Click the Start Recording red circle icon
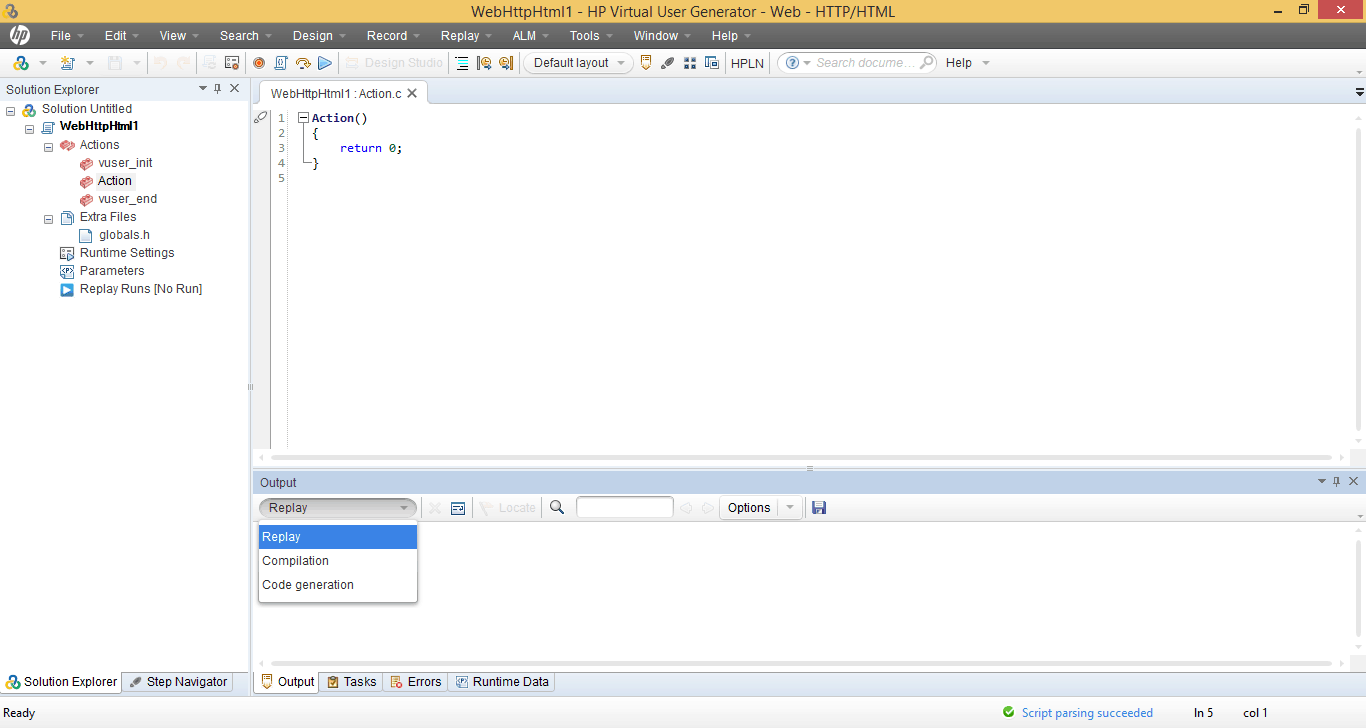The width and height of the screenshot is (1366, 728). [259, 63]
